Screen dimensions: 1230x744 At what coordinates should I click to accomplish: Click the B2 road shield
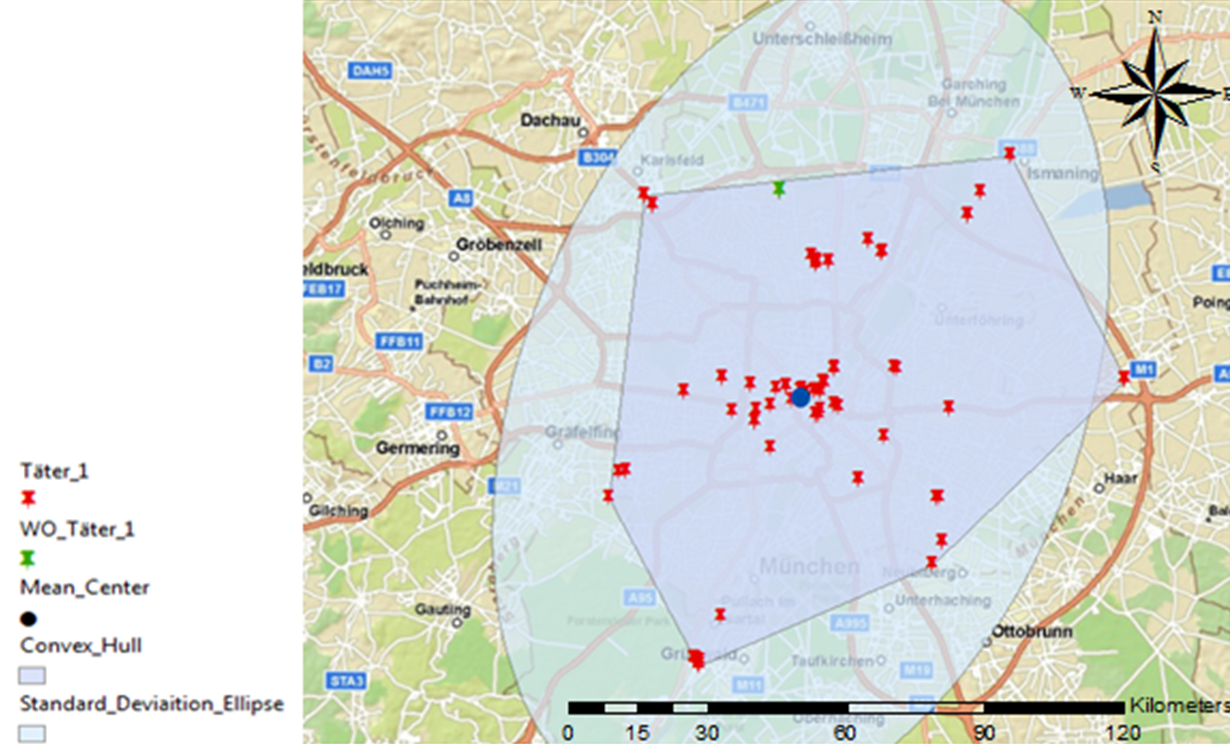[321, 364]
